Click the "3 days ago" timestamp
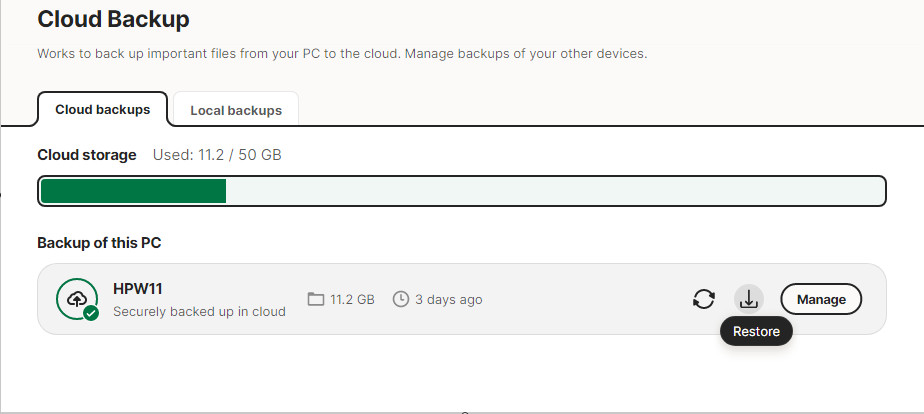 (x=448, y=299)
